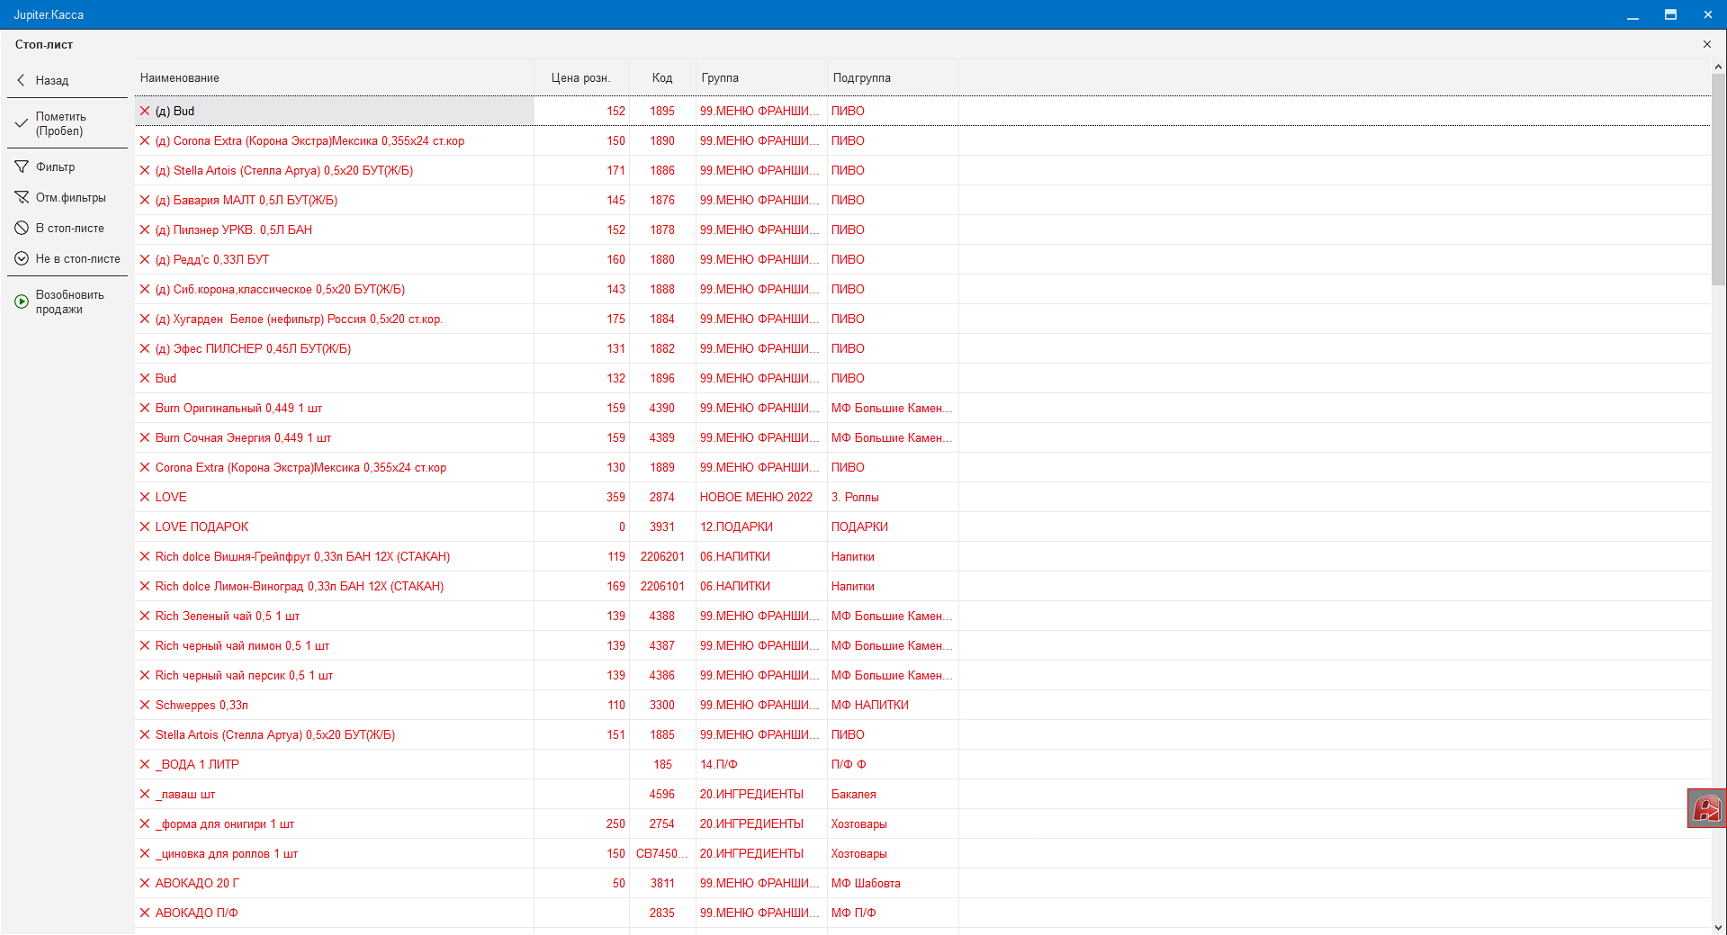
Task: Click the red X icon beside Schweppes 0,33л
Action: [145, 705]
